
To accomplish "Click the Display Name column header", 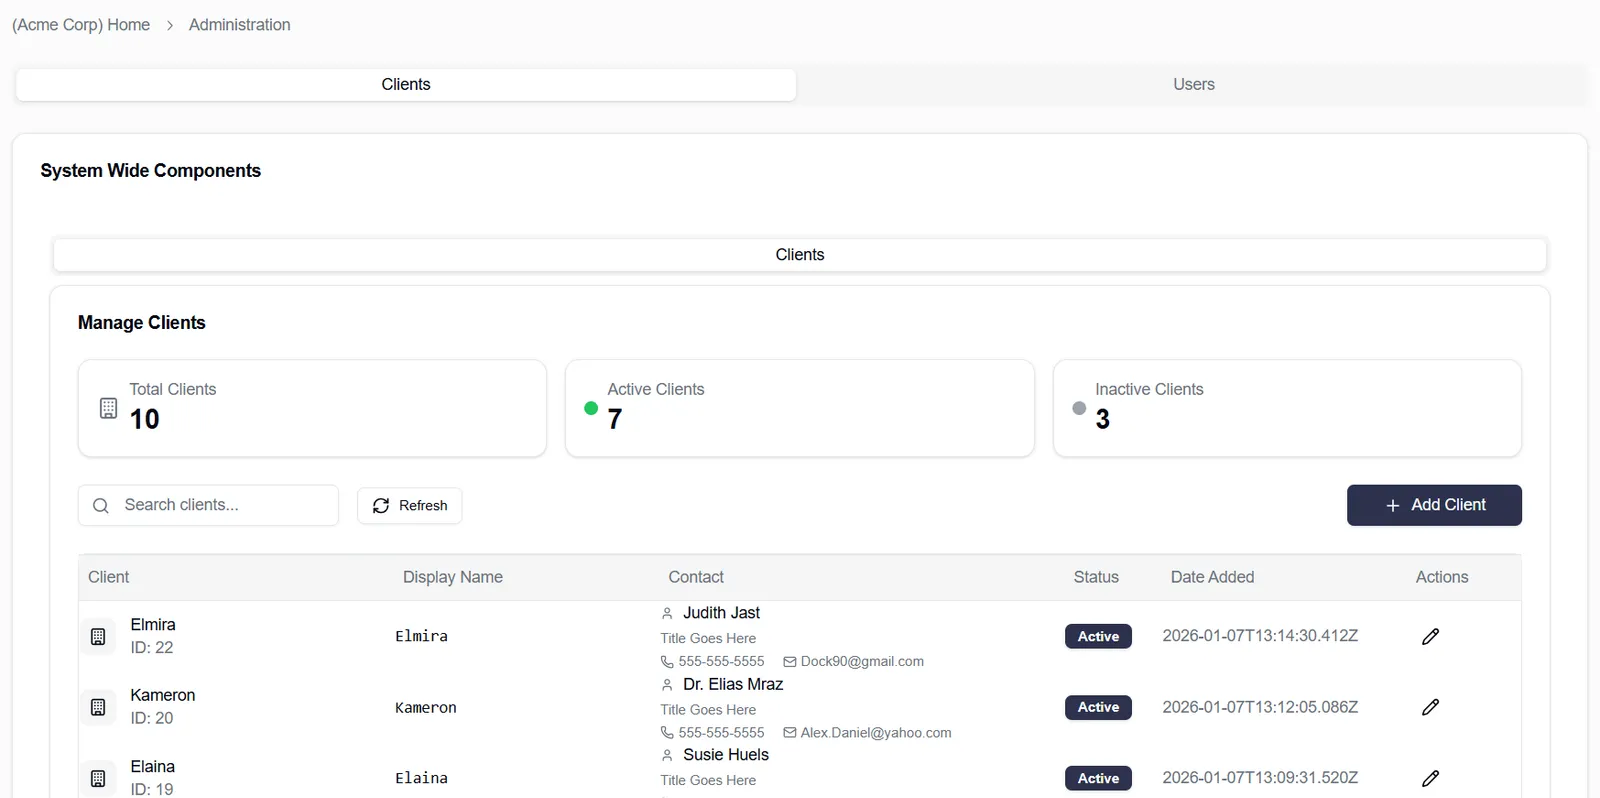I will pyautogui.click(x=453, y=577).
